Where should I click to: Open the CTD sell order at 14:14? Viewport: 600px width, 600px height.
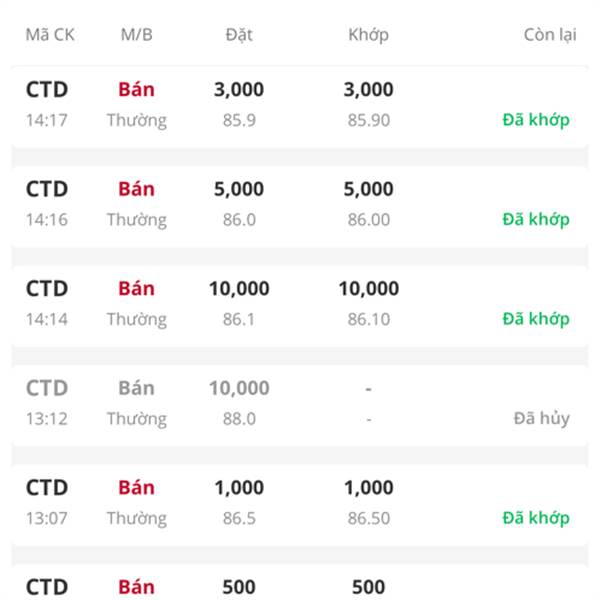[300, 305]
